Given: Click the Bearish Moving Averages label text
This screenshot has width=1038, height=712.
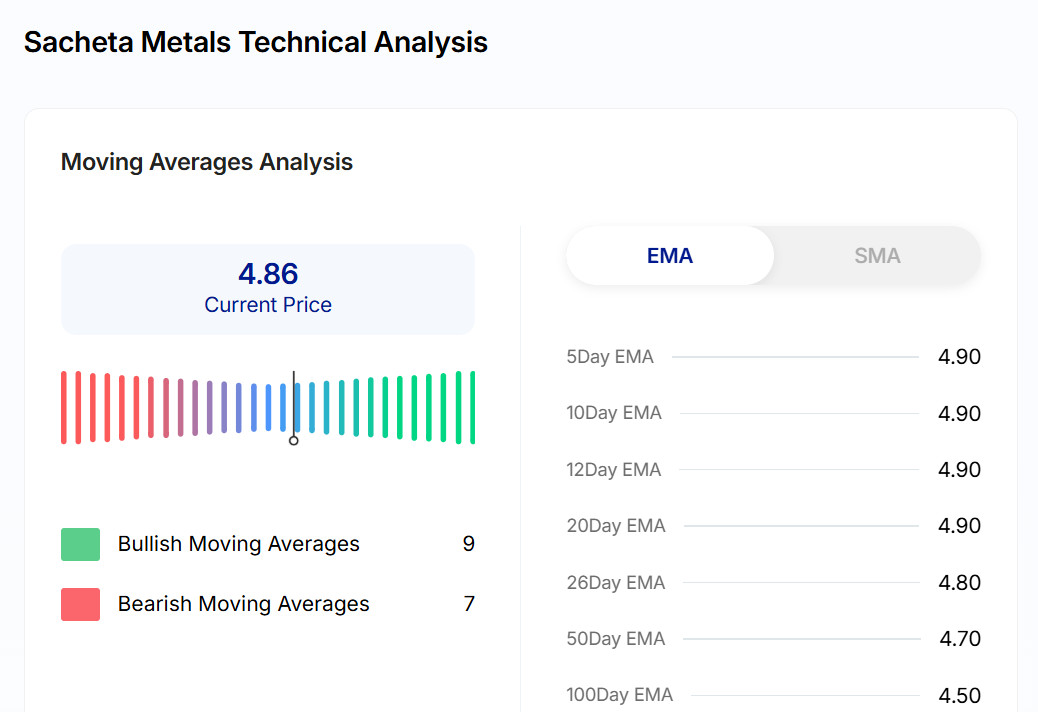Looking at the screenshot, I should [244, 604].
